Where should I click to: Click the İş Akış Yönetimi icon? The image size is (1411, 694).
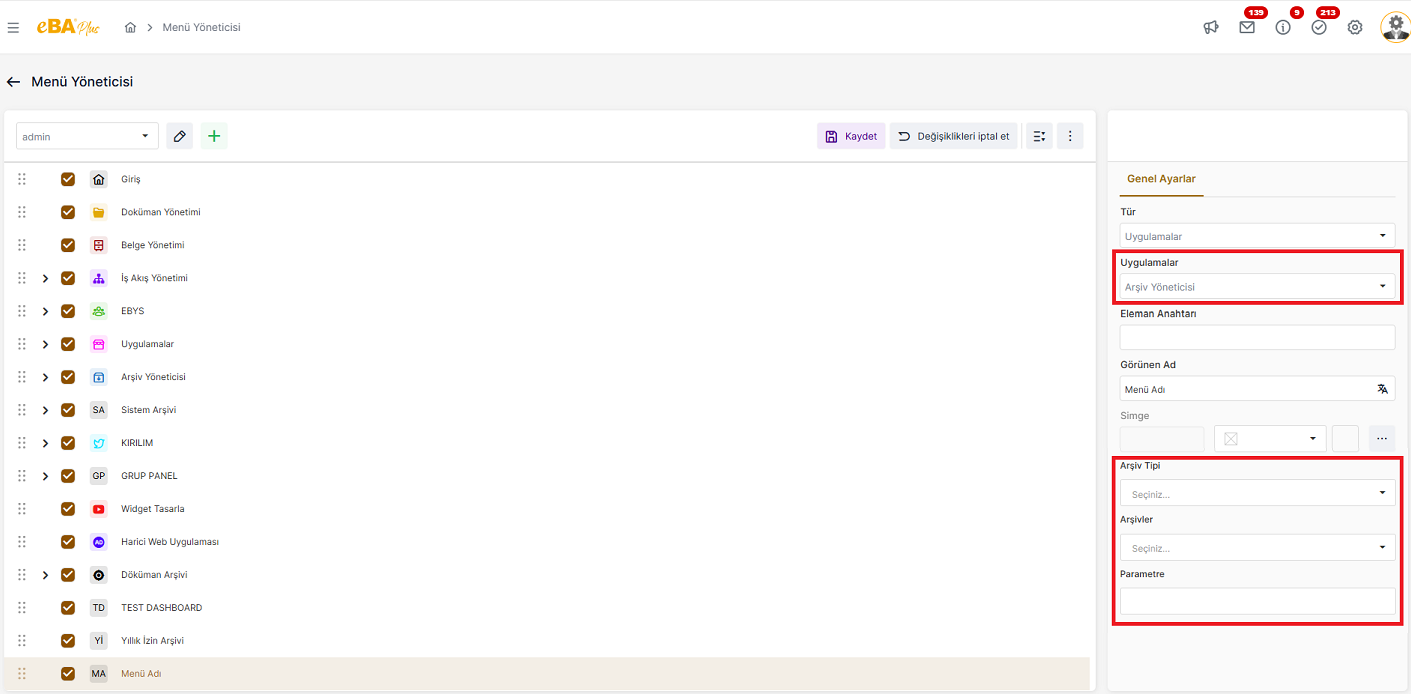(x=98, y=278)
